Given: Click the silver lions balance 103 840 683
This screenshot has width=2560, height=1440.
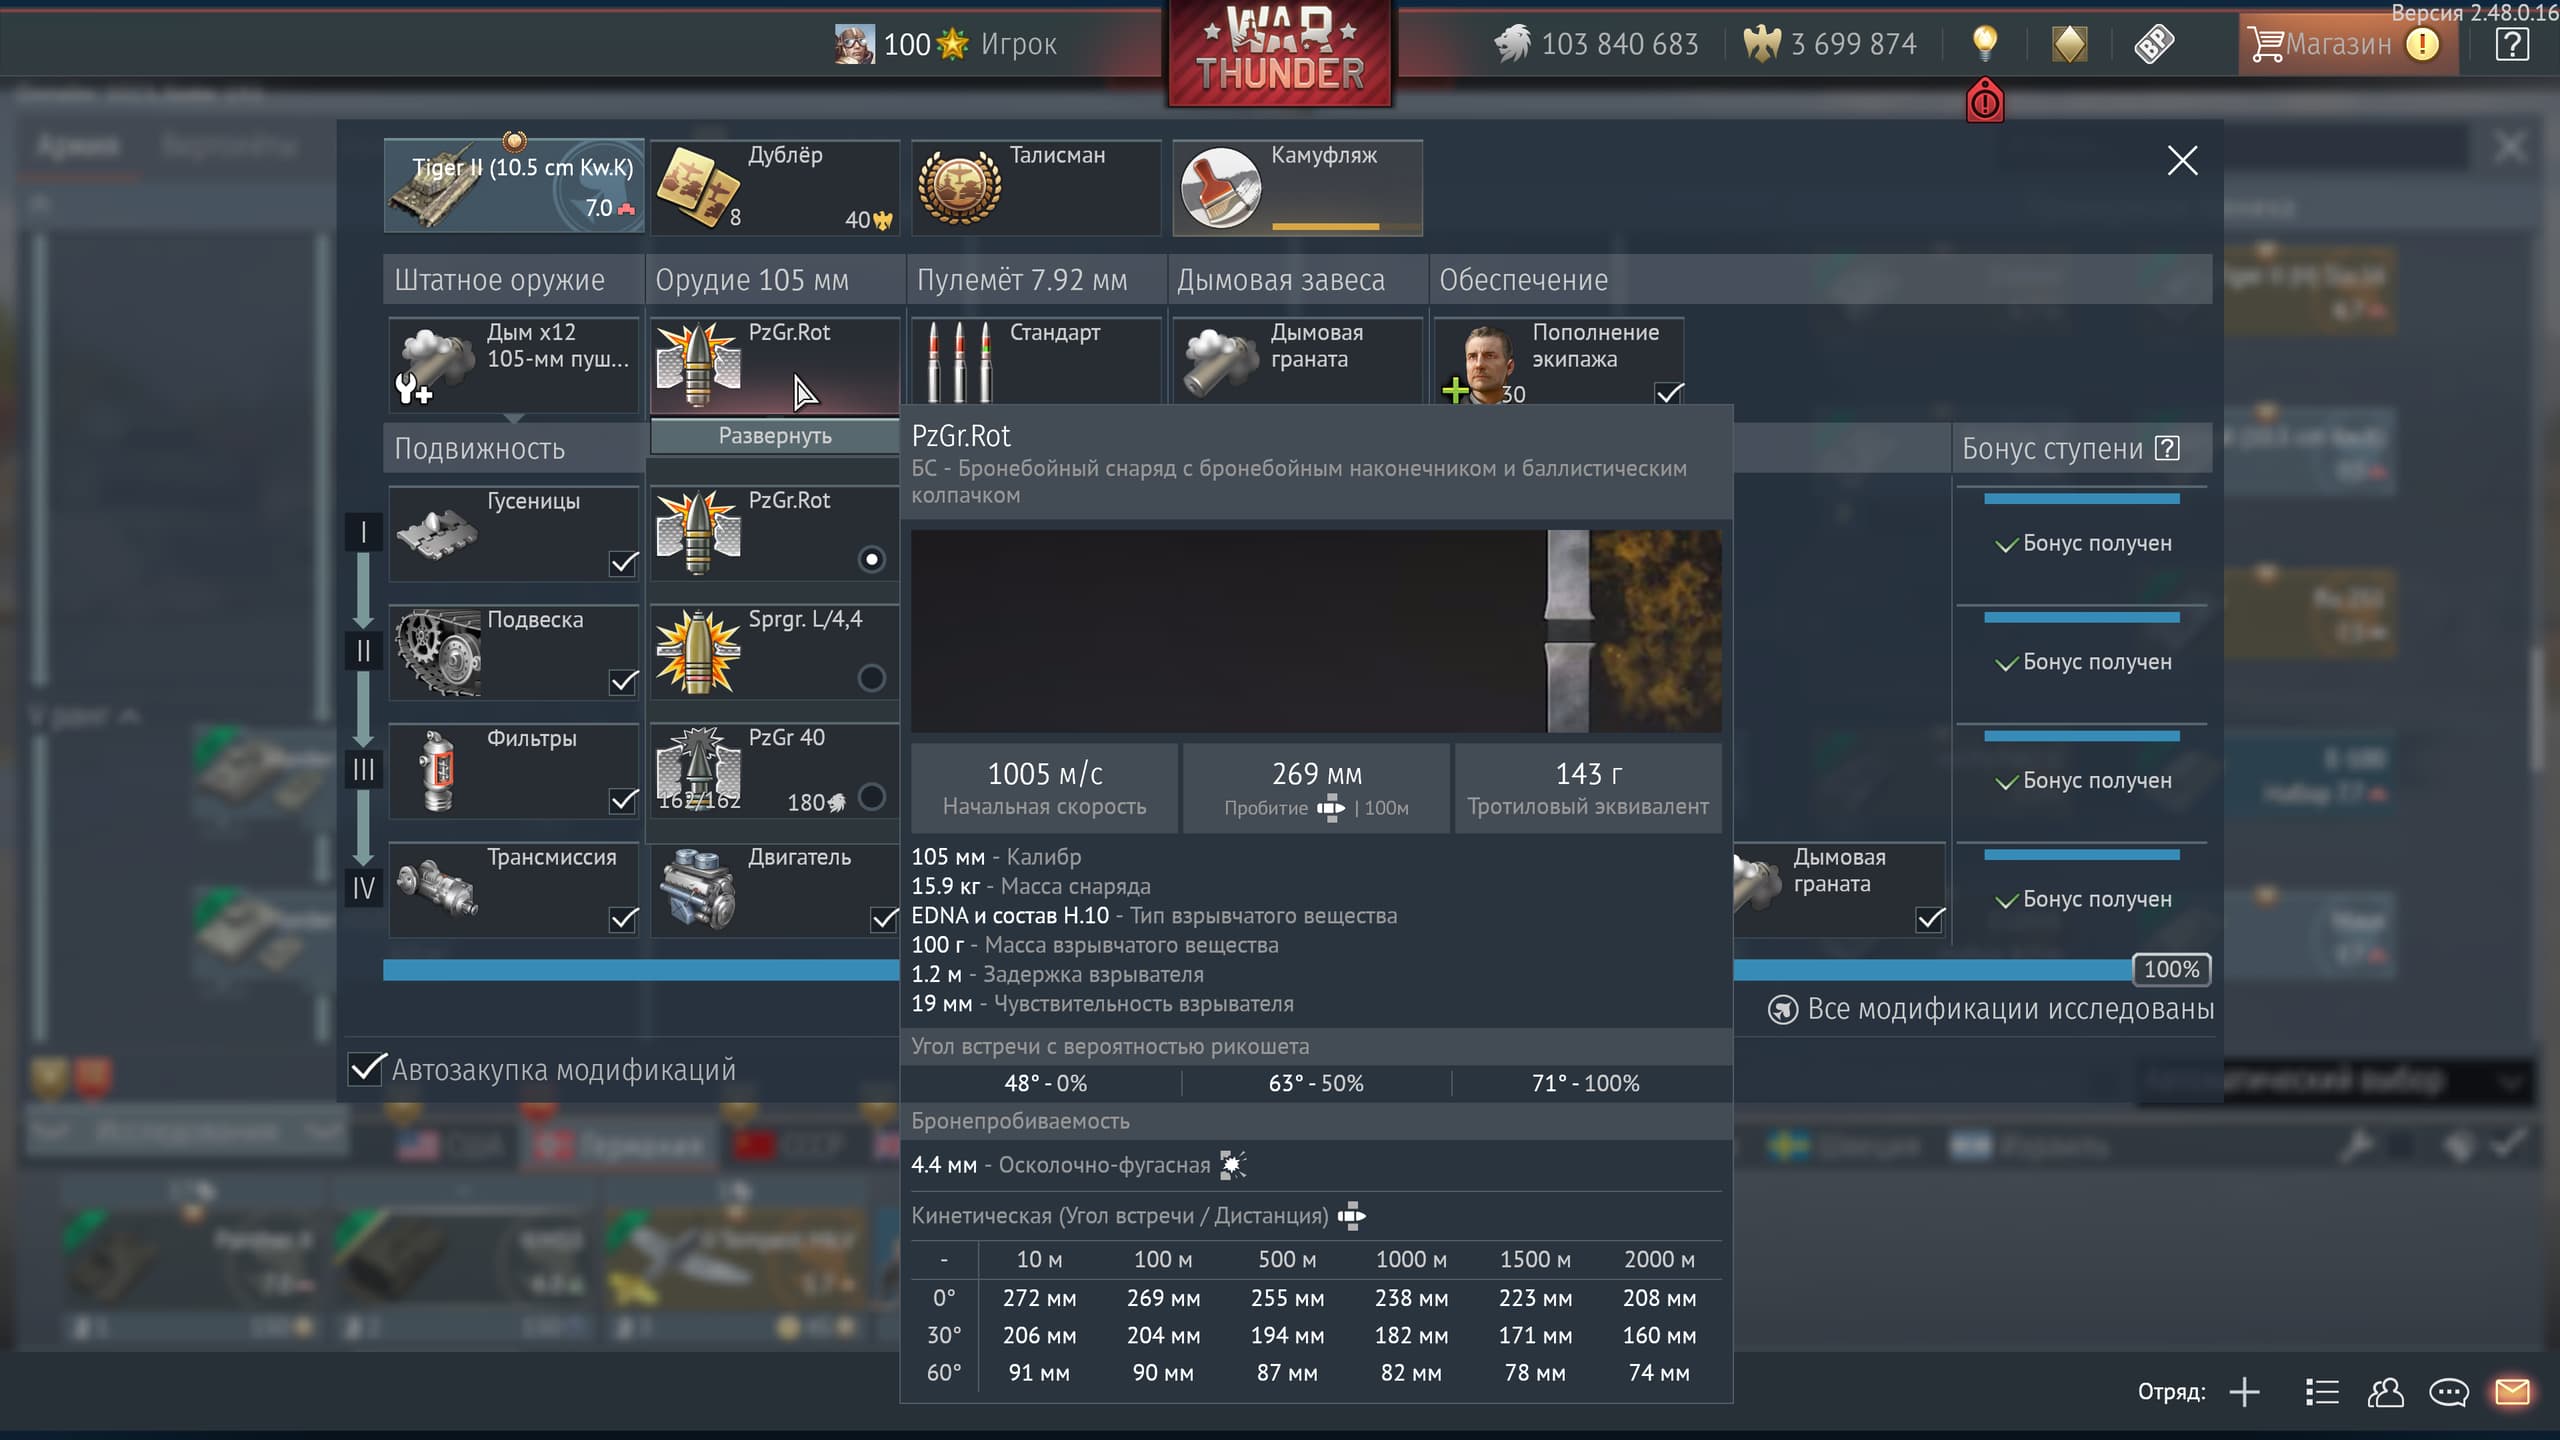Looking at the screenshot, I should 1597,44.
